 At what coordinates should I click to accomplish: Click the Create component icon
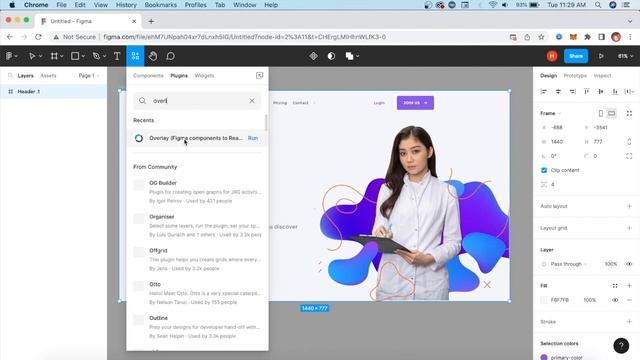point(313,56)
